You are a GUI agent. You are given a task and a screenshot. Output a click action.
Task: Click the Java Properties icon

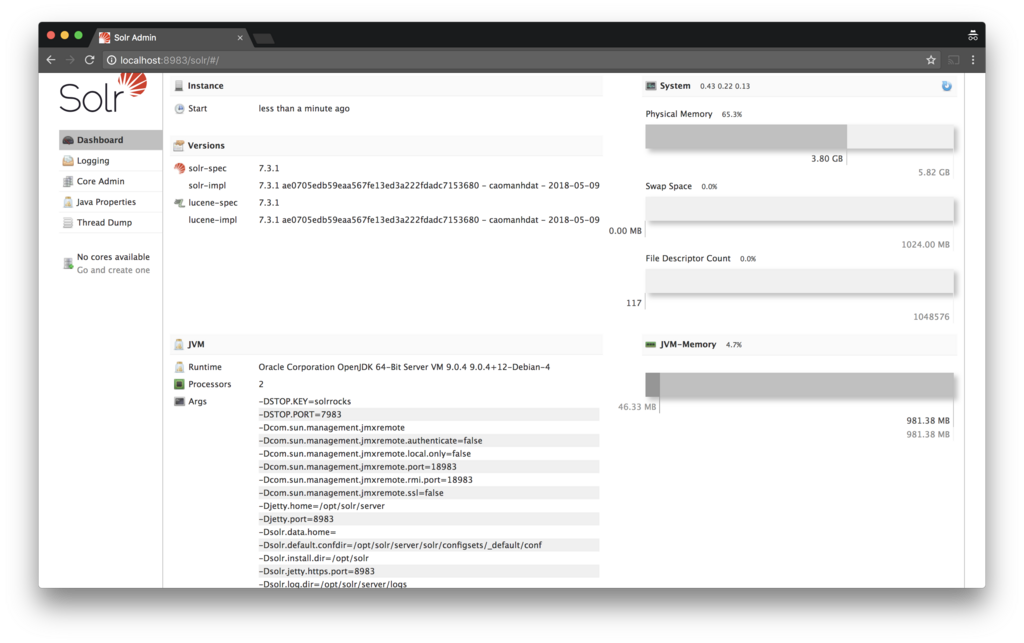68,202
